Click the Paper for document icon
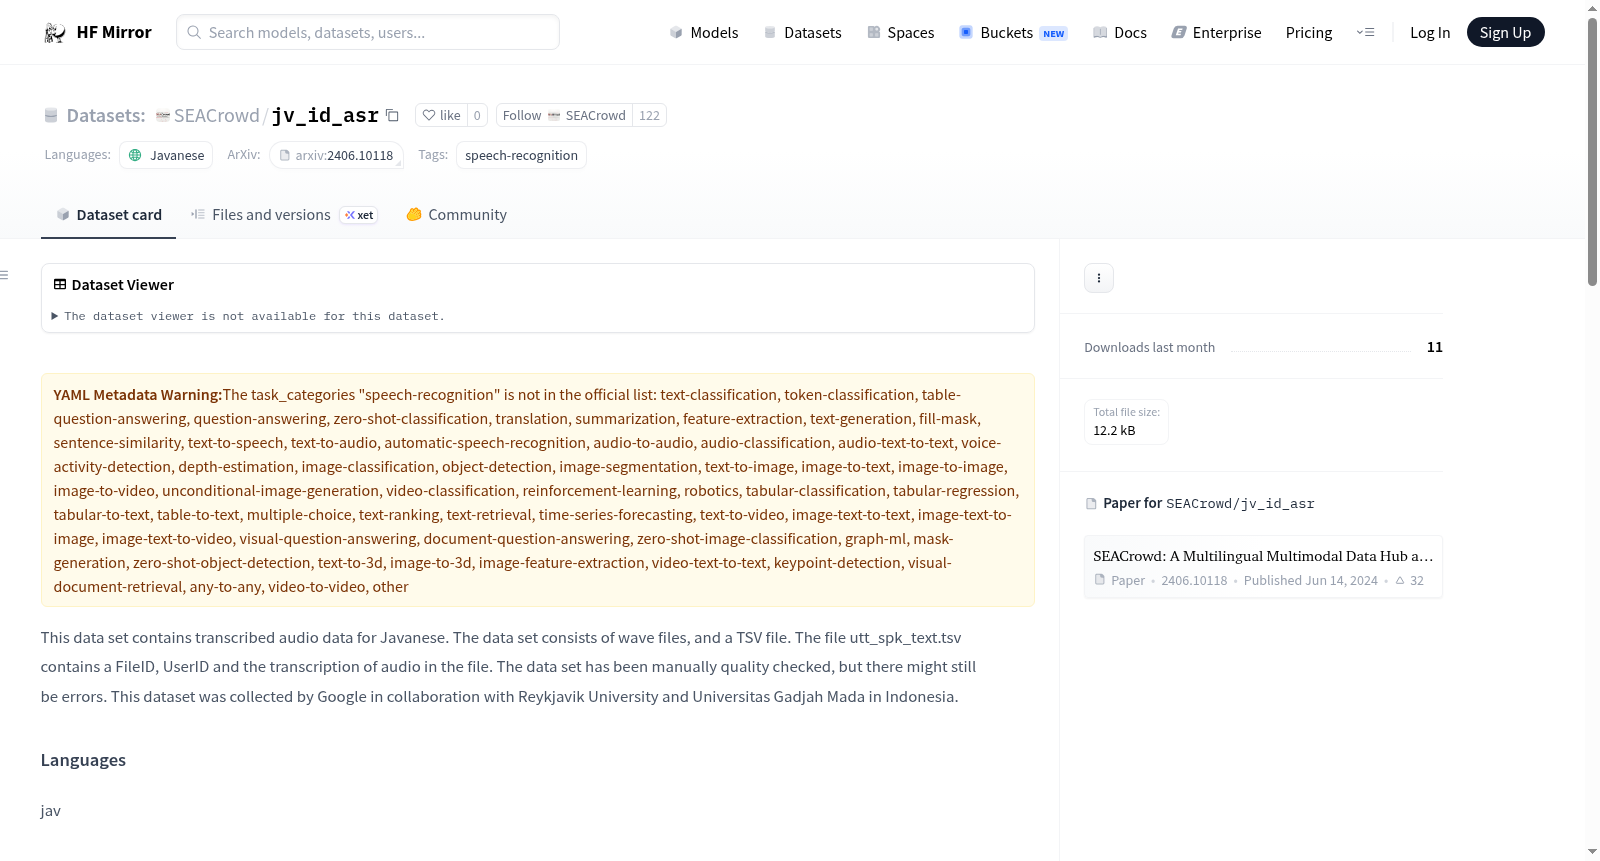The width and height of the screenshot is (1600, 861). tap(1091, 504)
